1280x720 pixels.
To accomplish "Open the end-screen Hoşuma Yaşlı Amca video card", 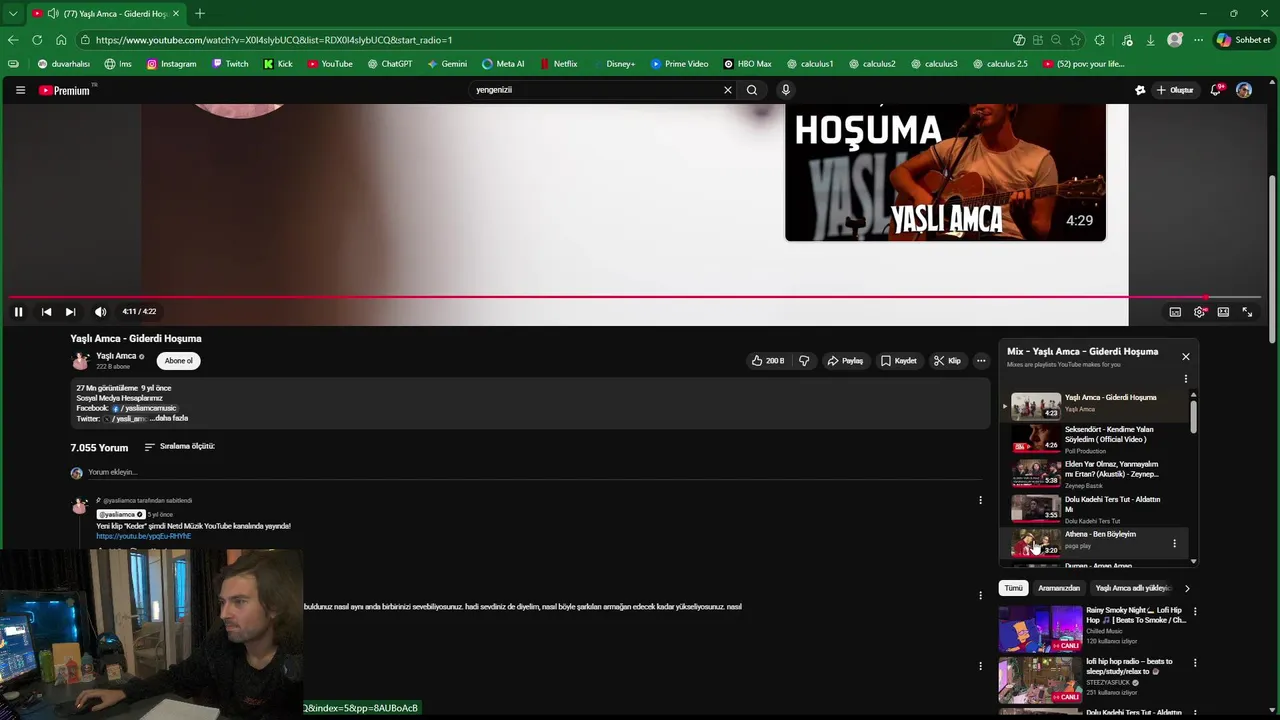I will point(945,172).
